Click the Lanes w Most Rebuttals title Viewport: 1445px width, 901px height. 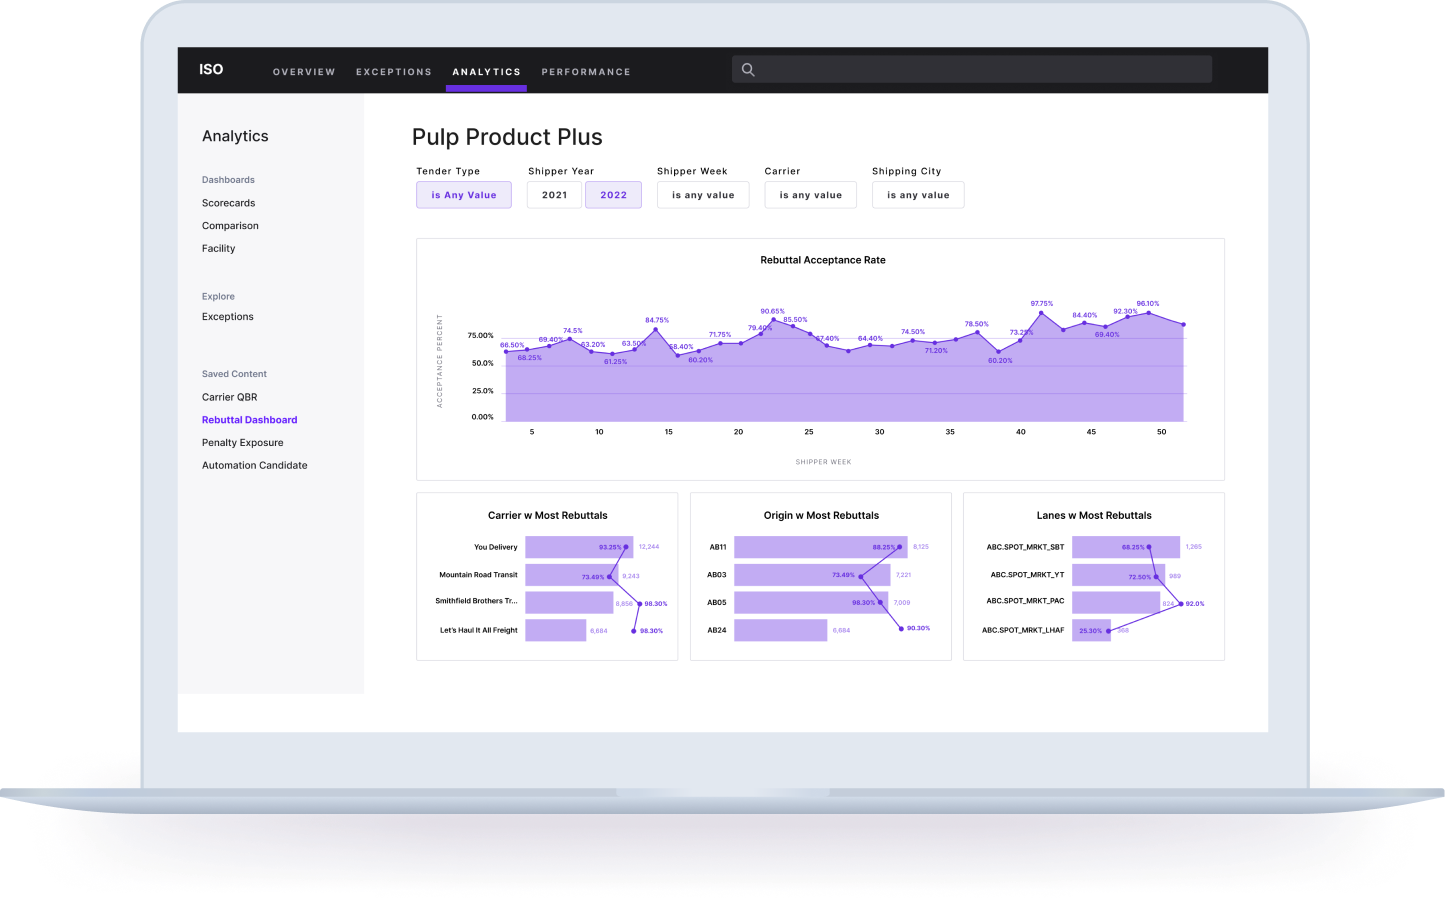tap(1094, 516)
